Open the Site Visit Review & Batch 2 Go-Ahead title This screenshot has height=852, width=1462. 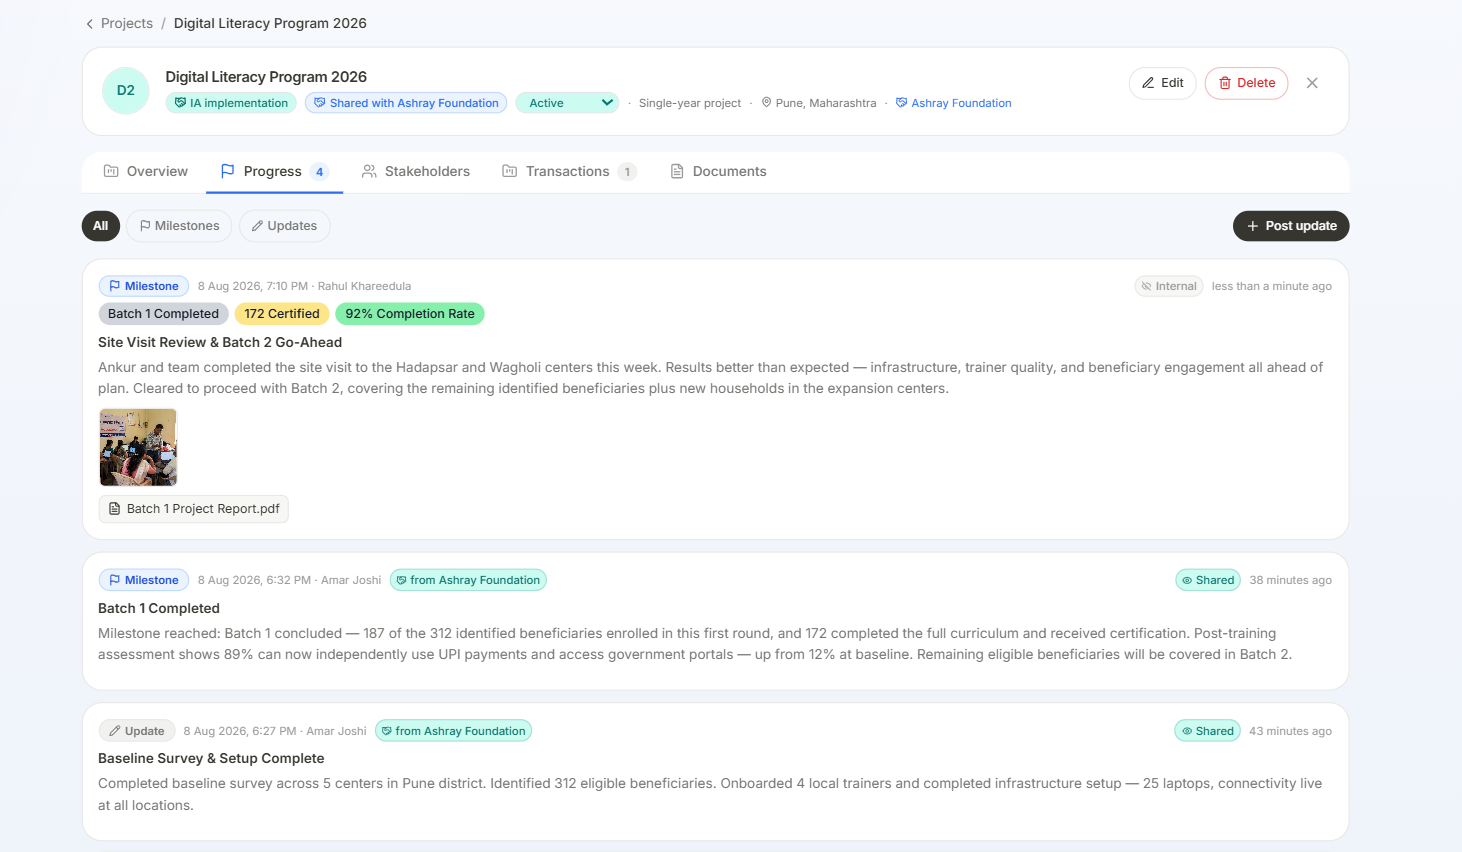[220, 342]
